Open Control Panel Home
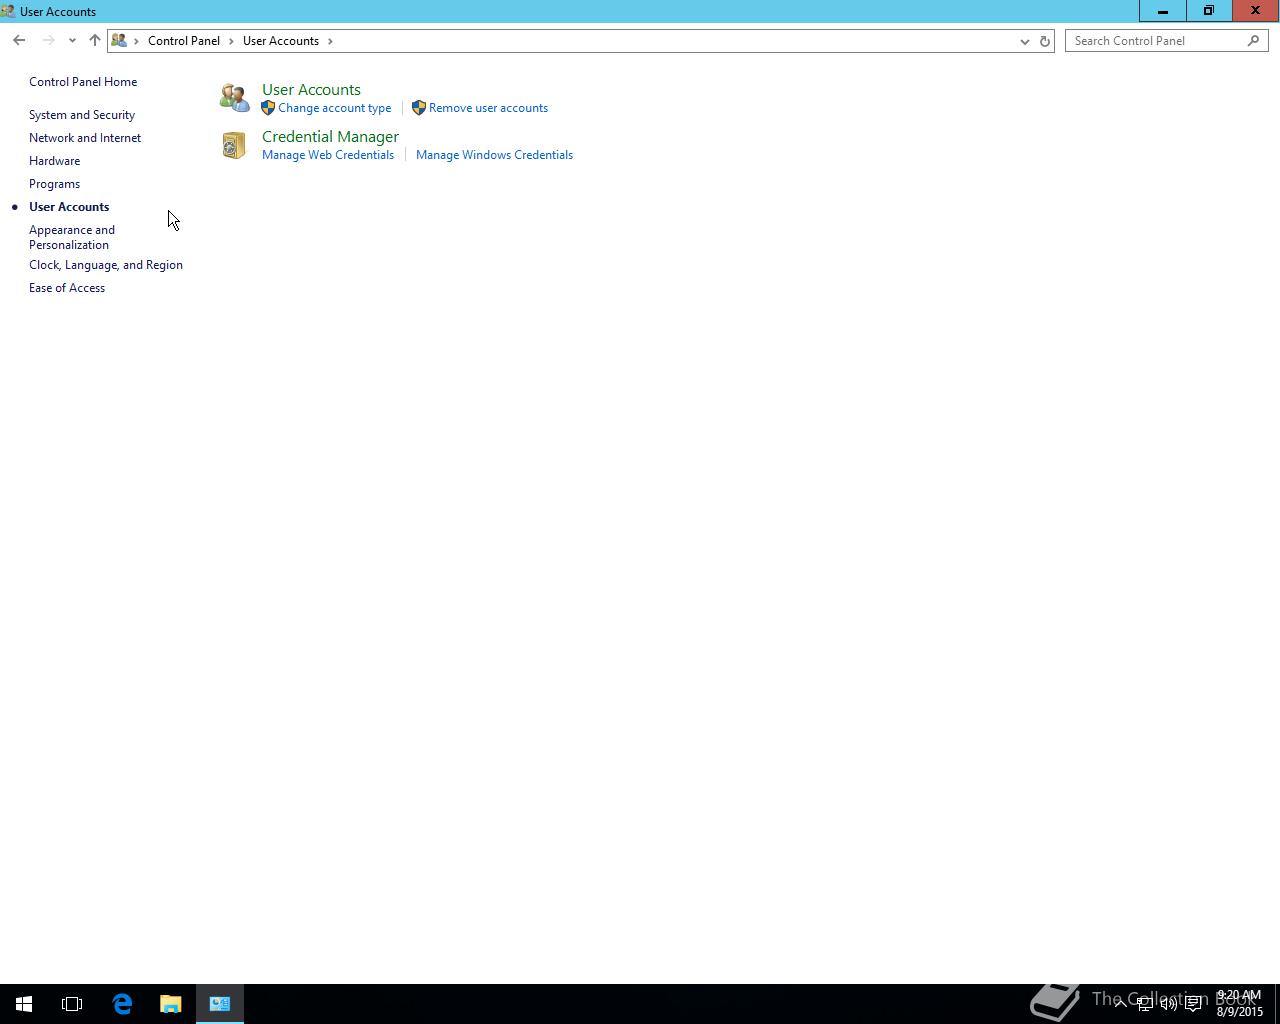 pyautogui.click(x=83, y=82)
